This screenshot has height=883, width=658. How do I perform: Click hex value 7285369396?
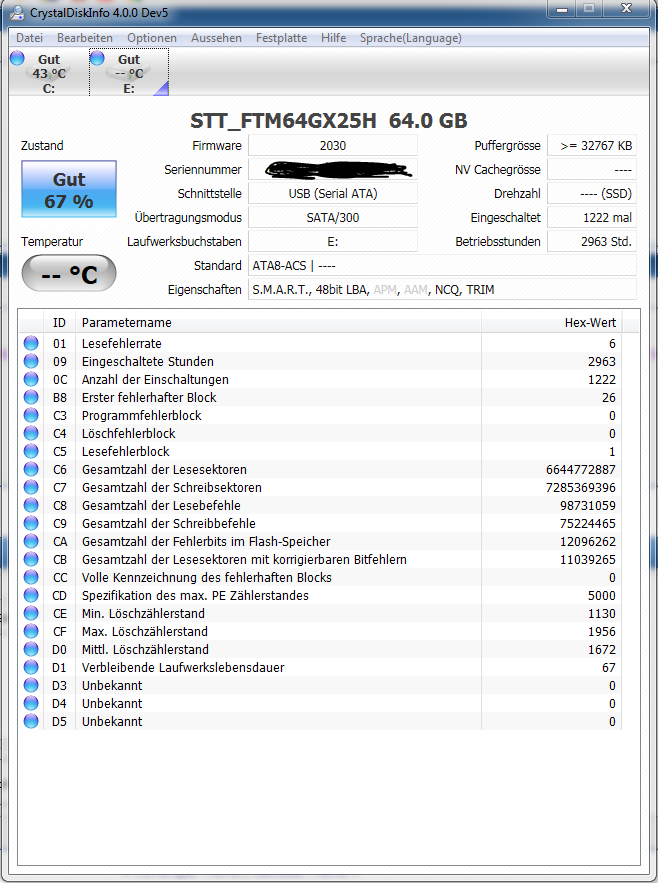point(580,487)
